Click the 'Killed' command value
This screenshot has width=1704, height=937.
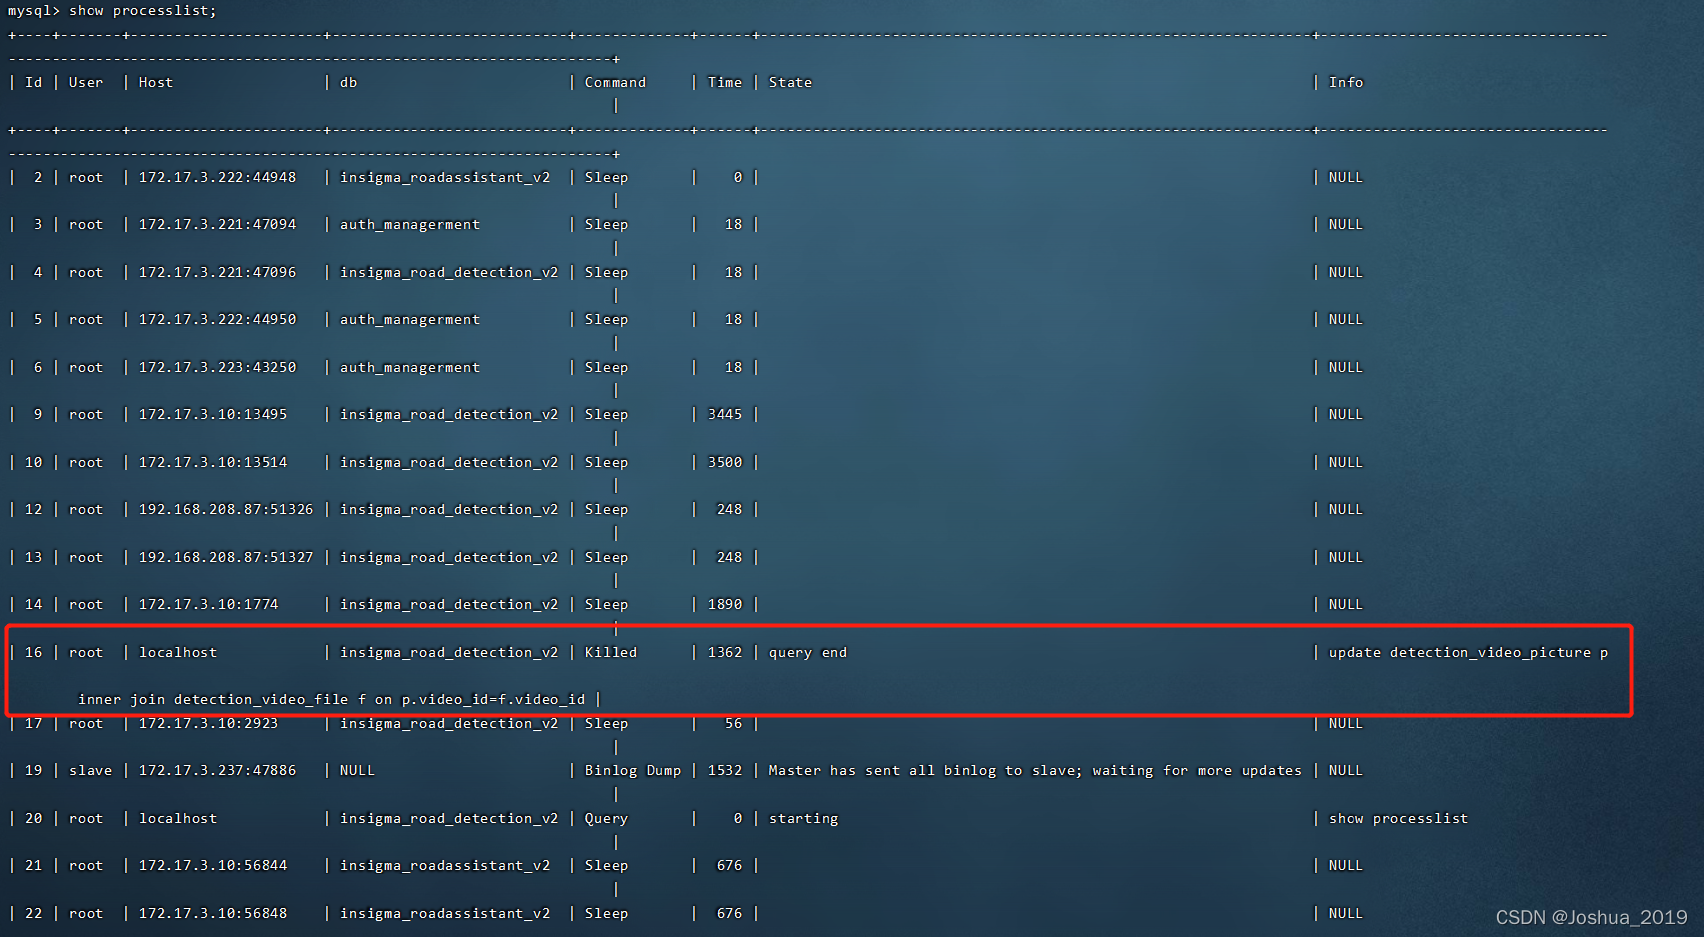tap(611, 653)
